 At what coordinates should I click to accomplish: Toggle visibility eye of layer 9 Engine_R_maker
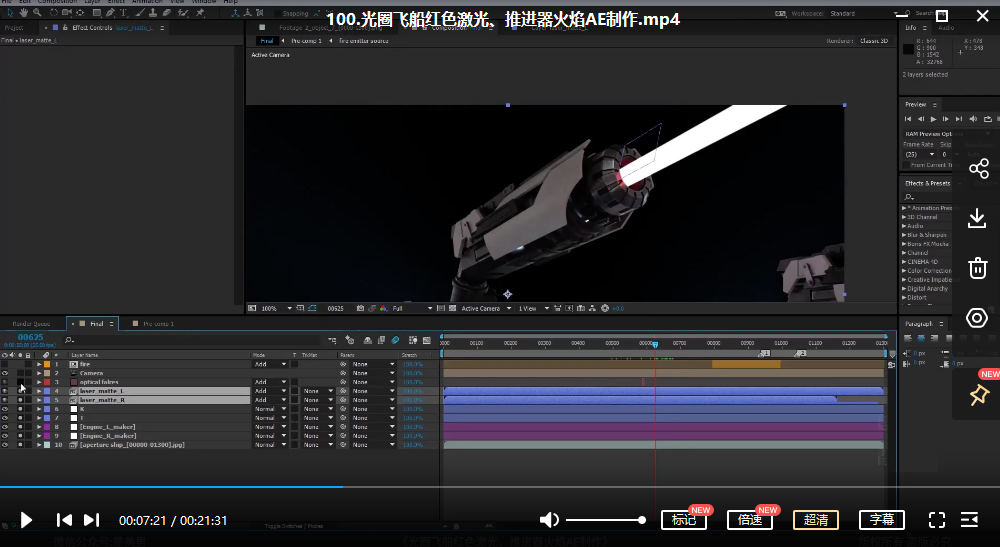click(x=5, y=435)
